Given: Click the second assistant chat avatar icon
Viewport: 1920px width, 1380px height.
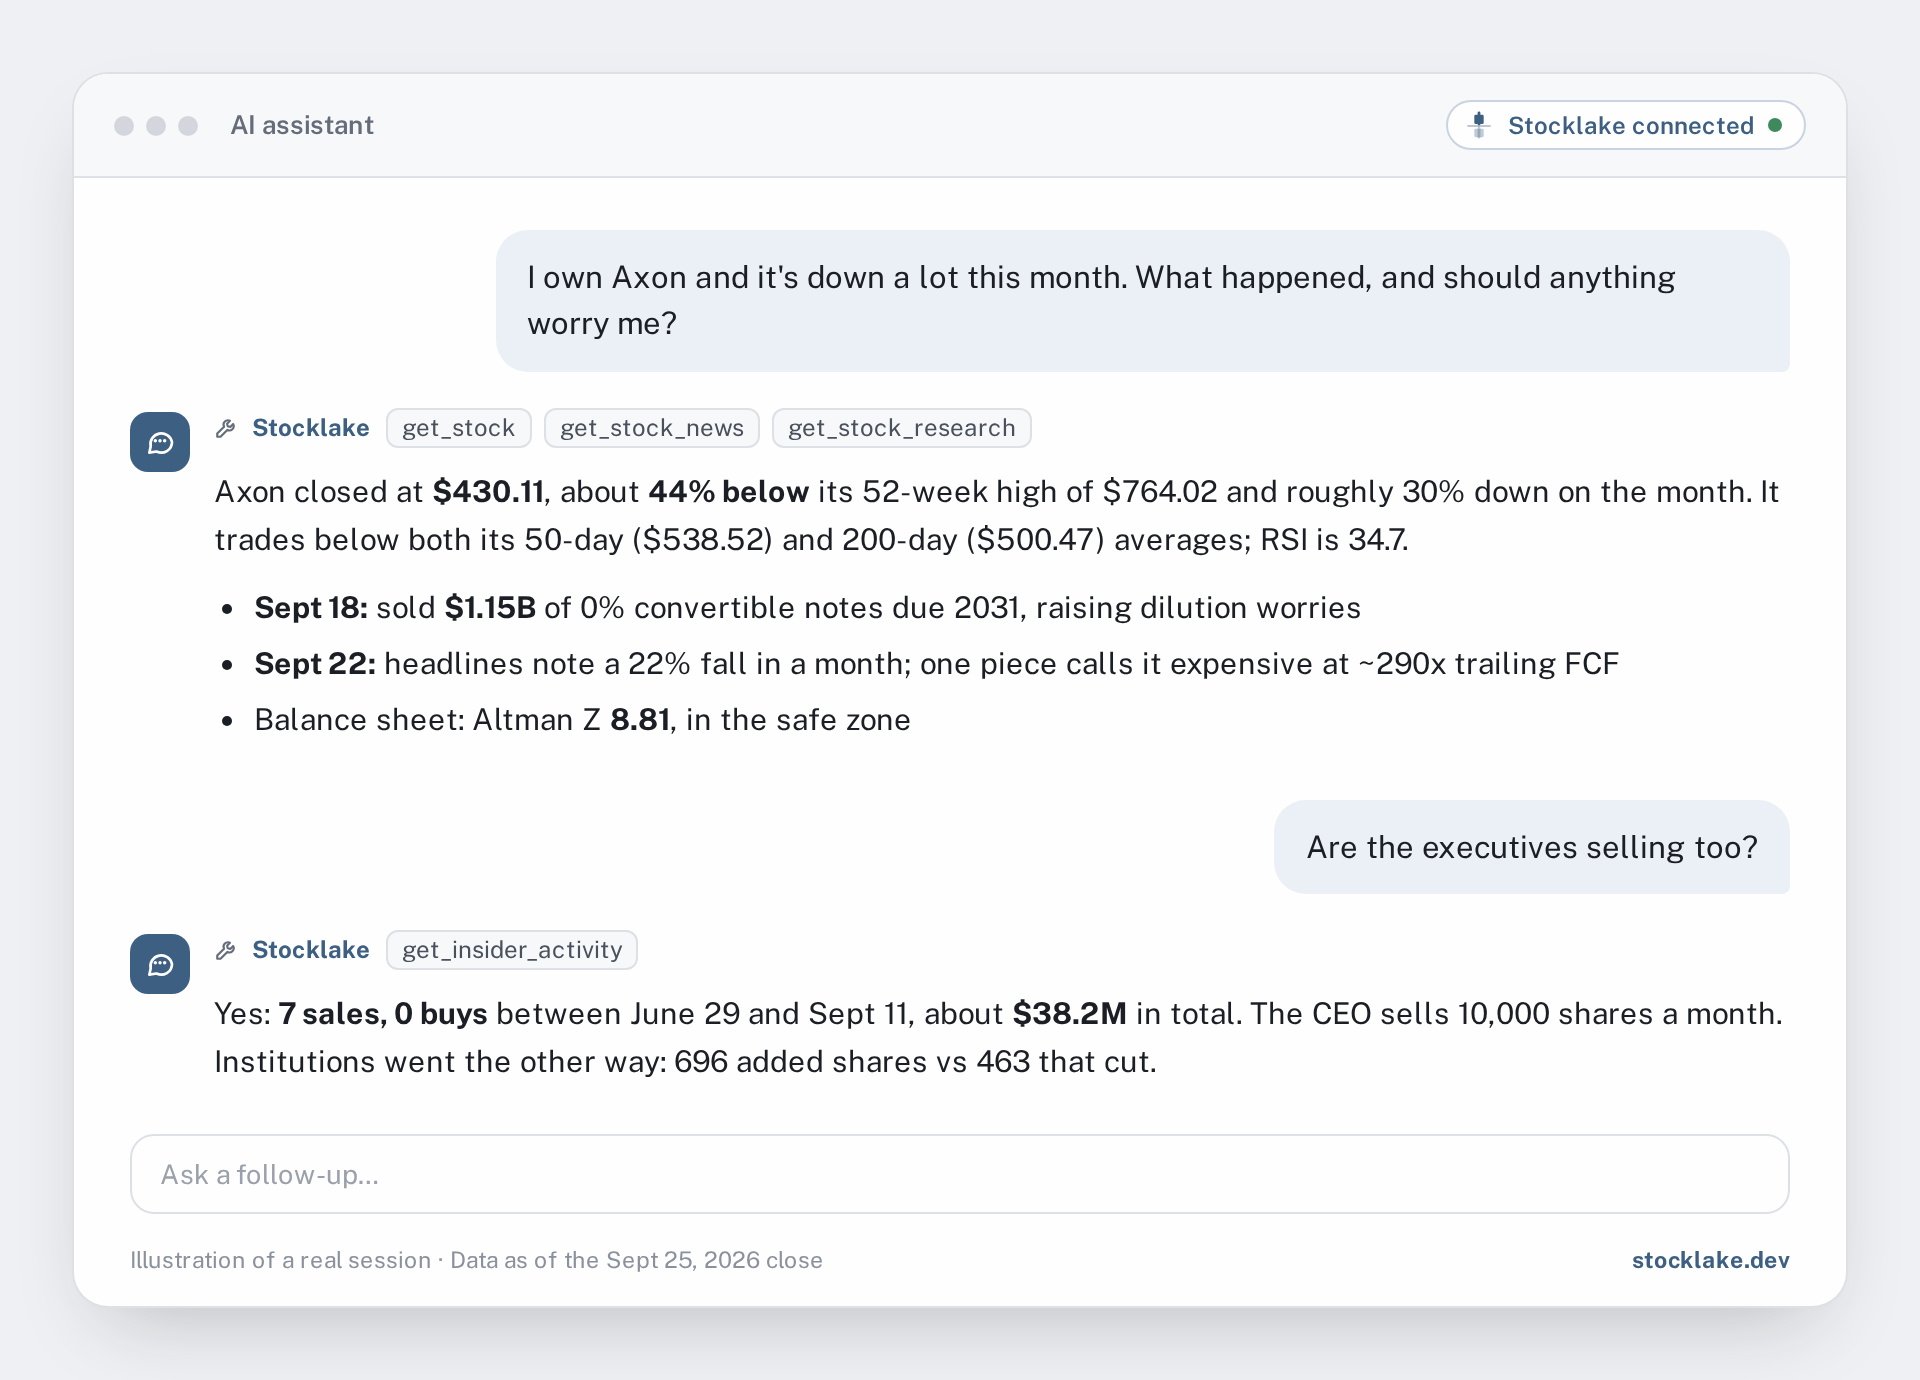Looking at the screenshot, I should 160,964.
